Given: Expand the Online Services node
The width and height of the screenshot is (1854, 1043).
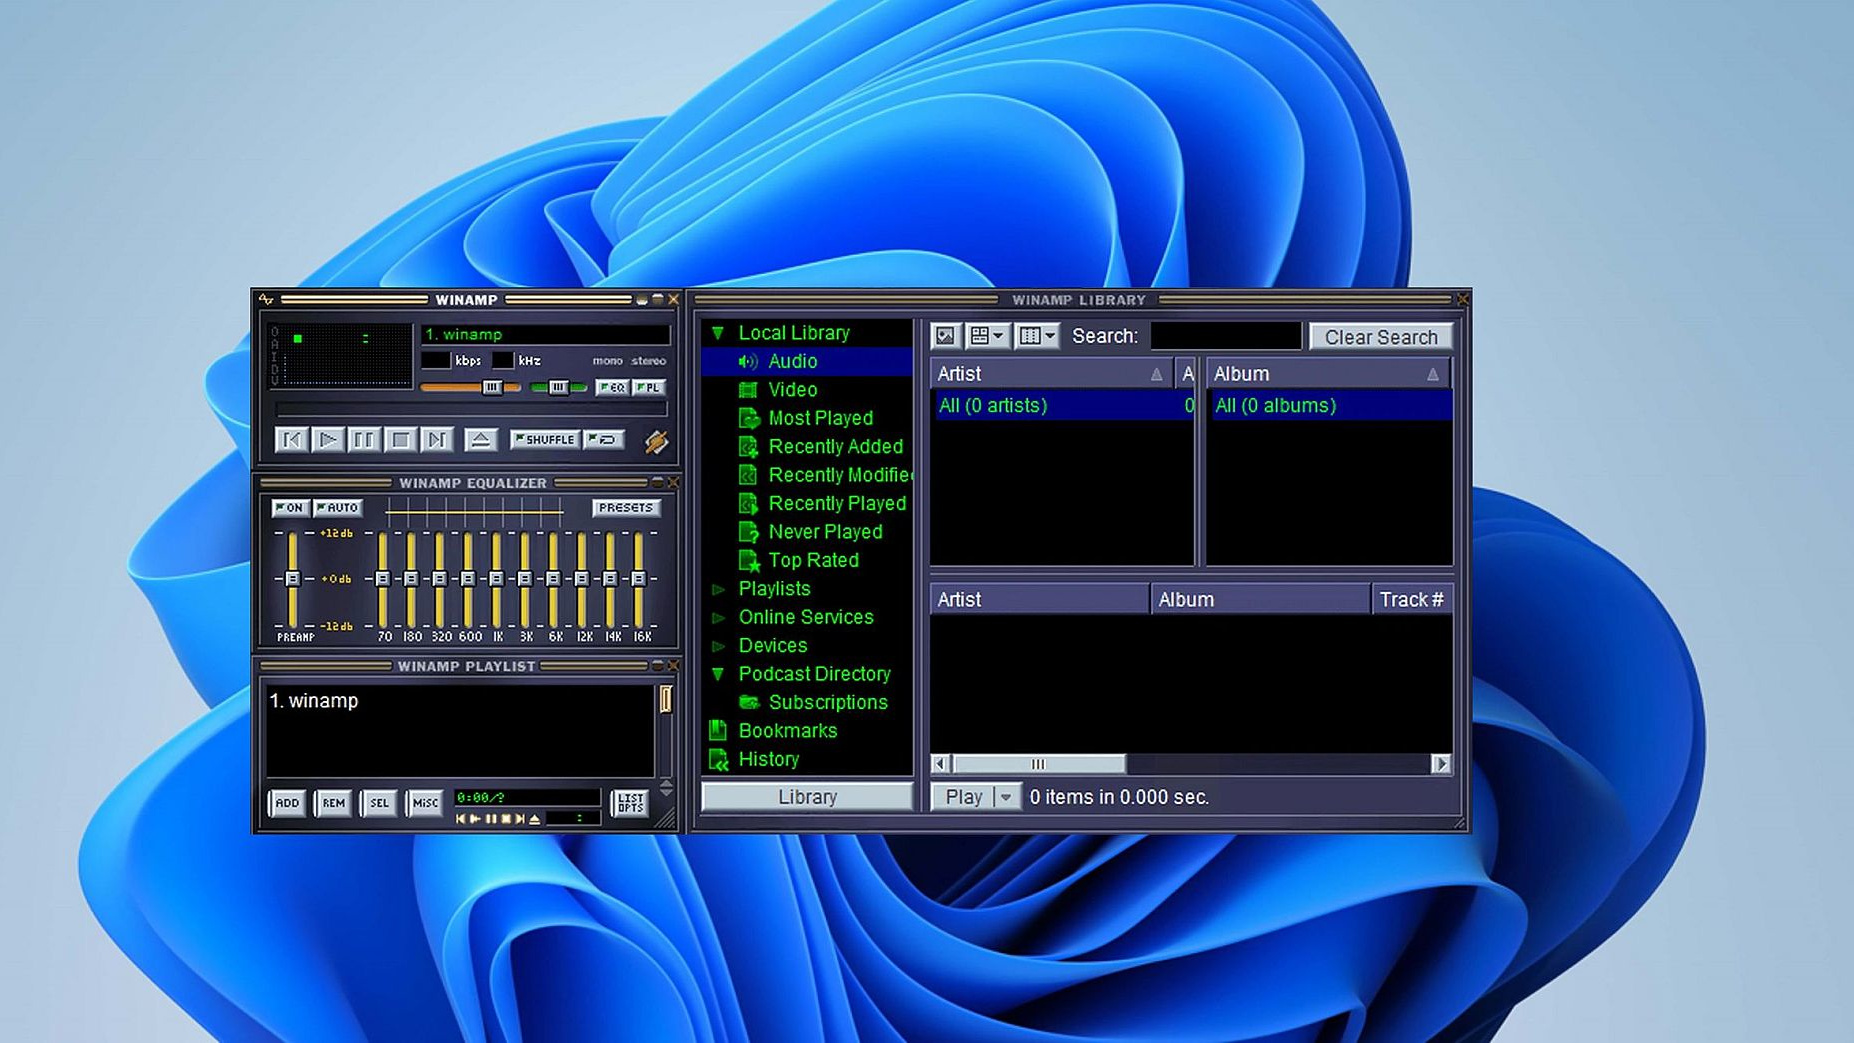Looking at the screenshot, I should pos(718,618).
